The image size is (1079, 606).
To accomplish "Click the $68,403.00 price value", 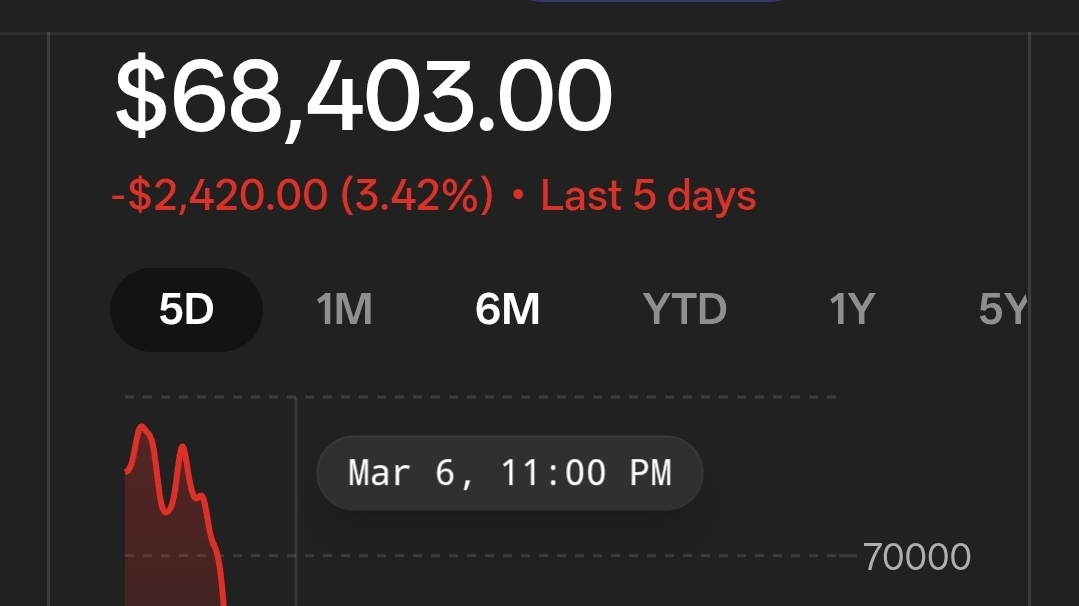I will tap(363, 96).
